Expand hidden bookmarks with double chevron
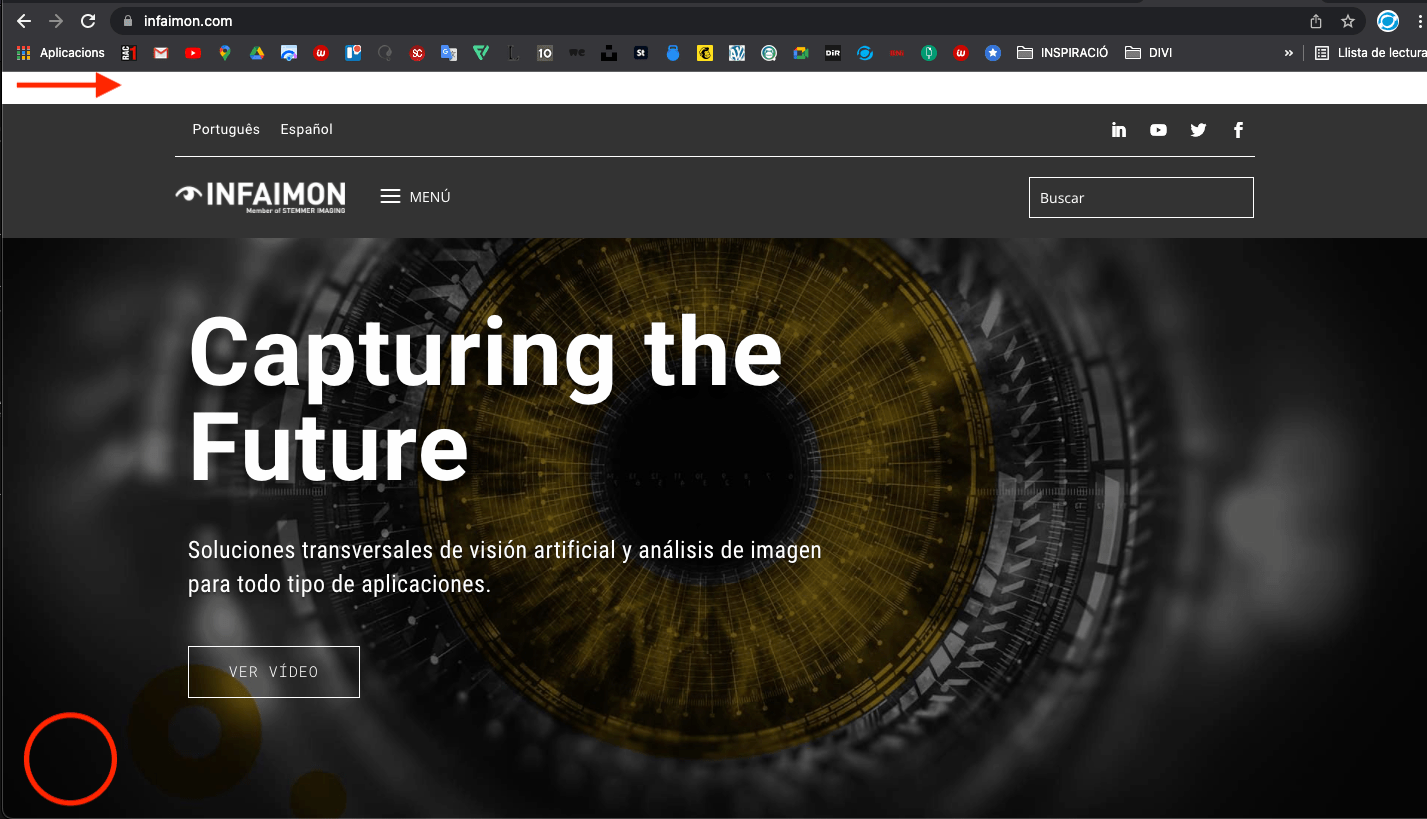The image size is (1427, 819). click(x=1288, y=53)
